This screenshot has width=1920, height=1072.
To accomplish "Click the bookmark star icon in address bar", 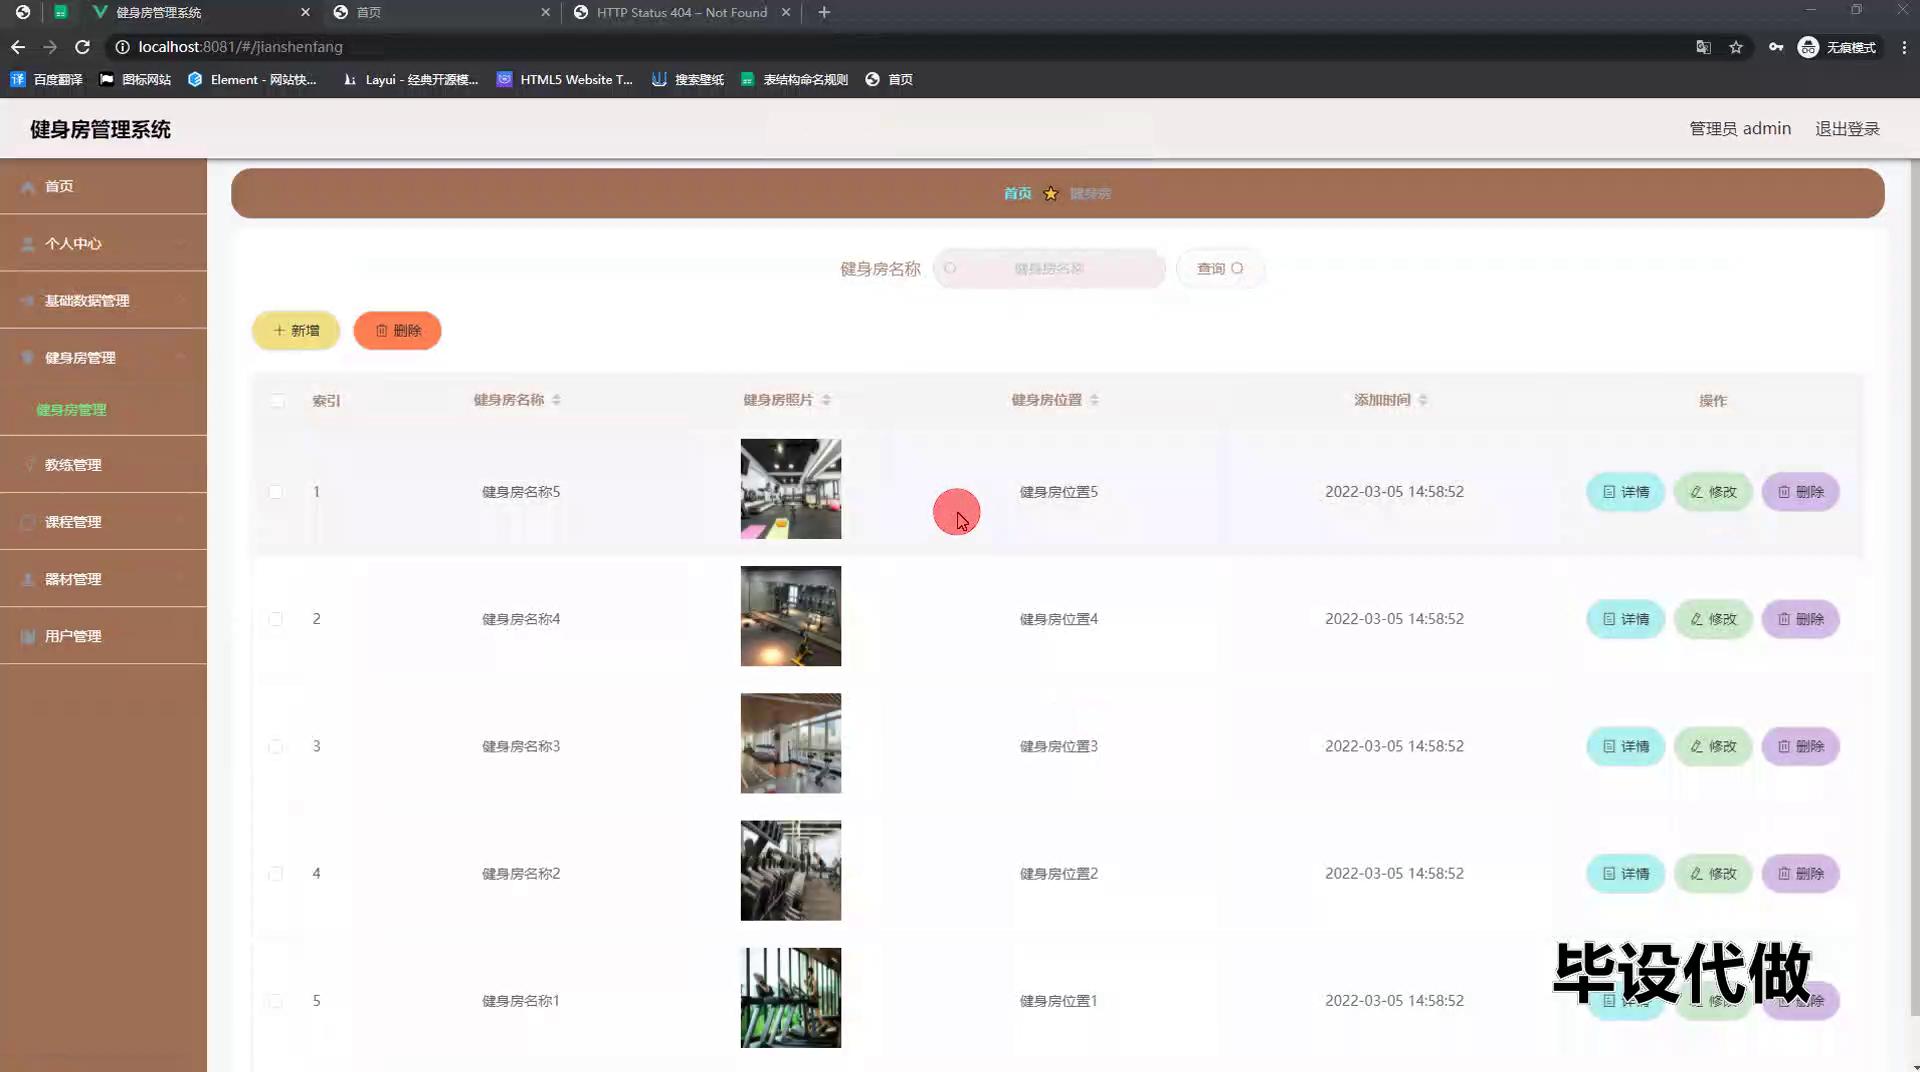I will point(1736,47).
